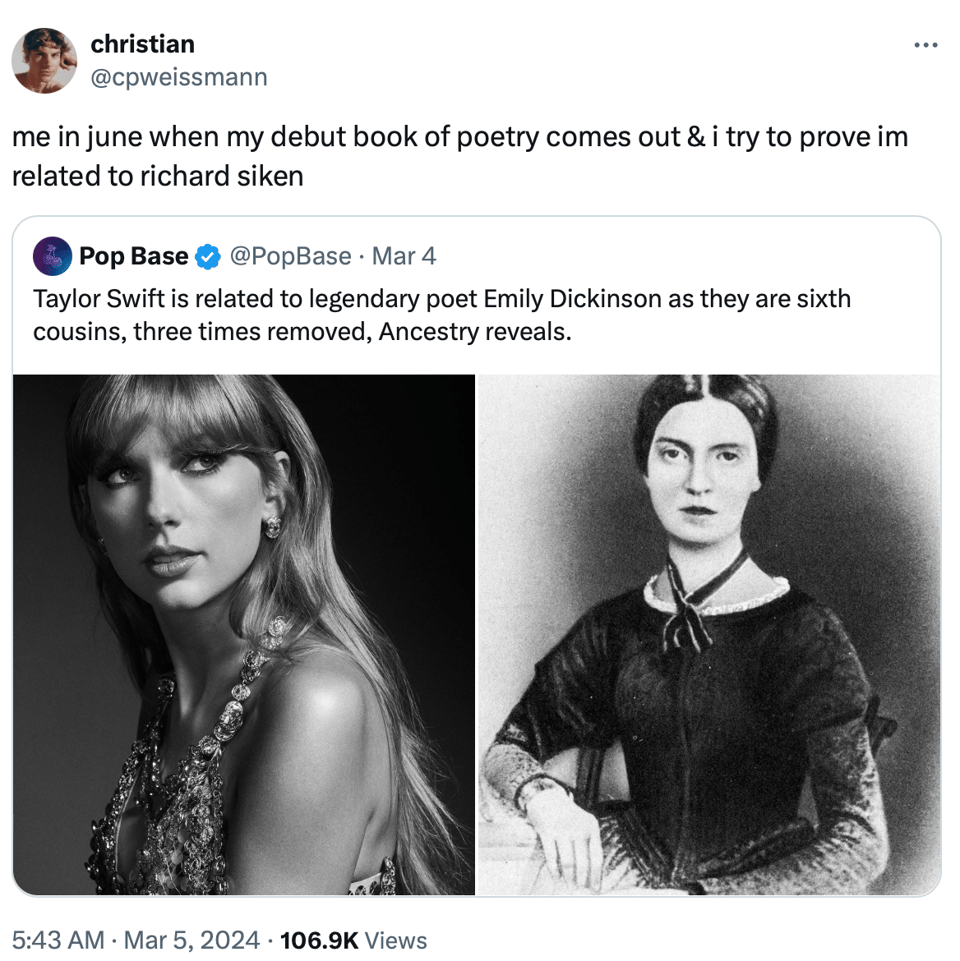This screenshot has width=960, height=961.
Task: View the 106.9K Views count
Action: (354, 940)
